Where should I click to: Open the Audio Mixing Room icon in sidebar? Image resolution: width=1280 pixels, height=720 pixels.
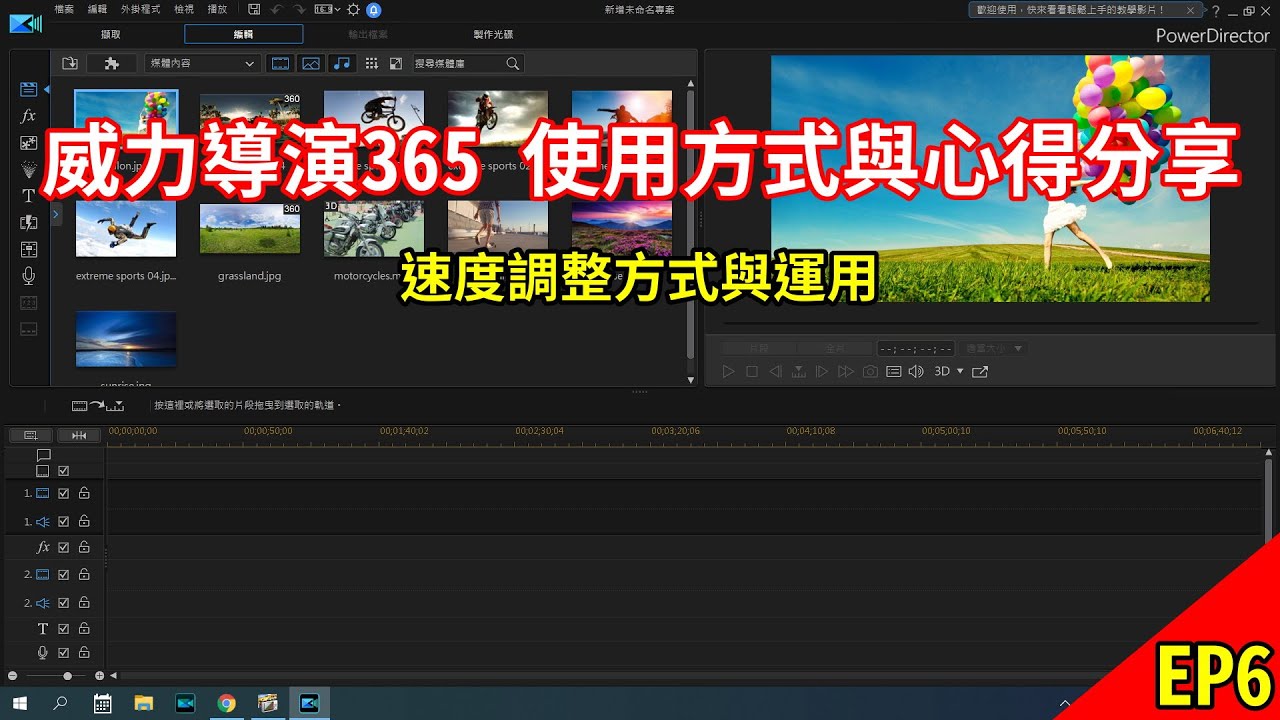(x=28, y=249)
